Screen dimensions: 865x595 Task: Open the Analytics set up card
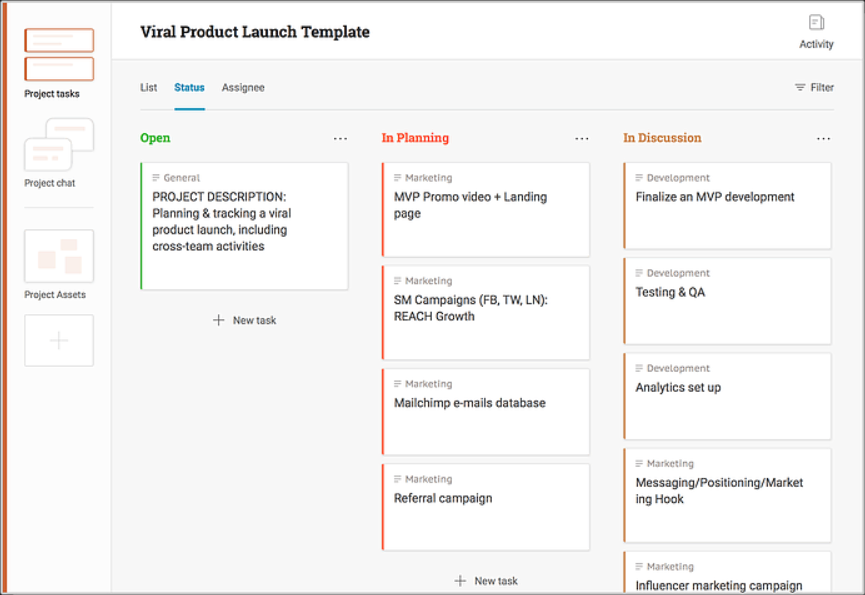click(727, 396)
